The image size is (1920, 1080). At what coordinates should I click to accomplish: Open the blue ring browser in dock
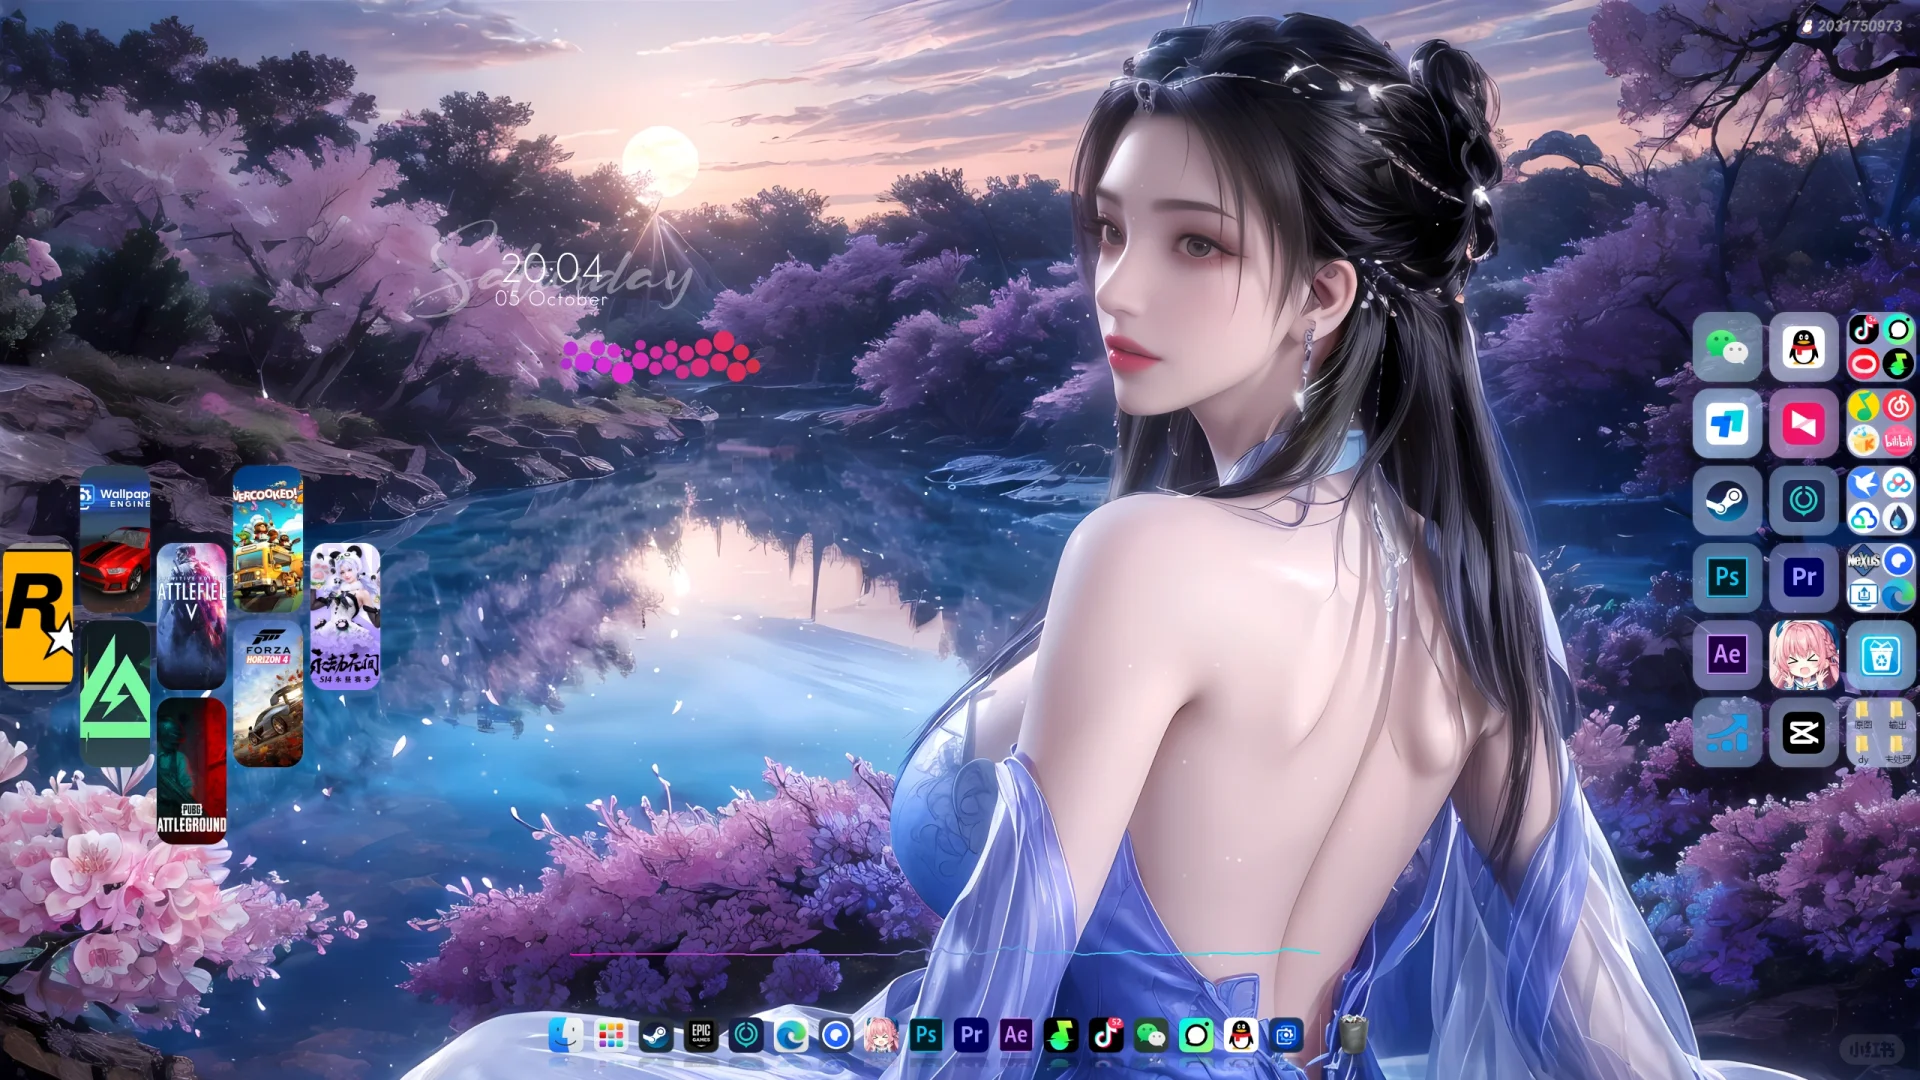836,1035
